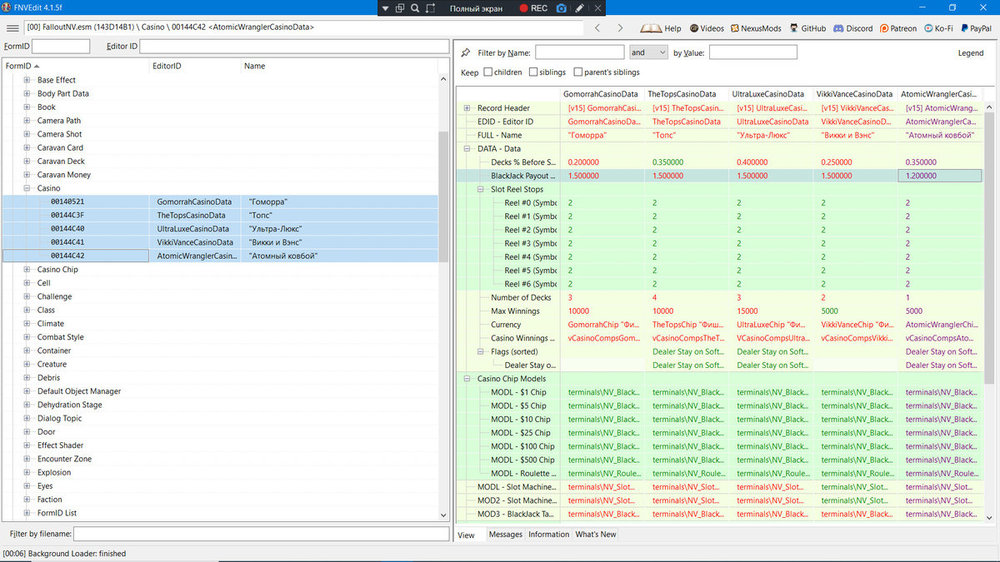Expand the Base Effect tree node

(27, 80)
